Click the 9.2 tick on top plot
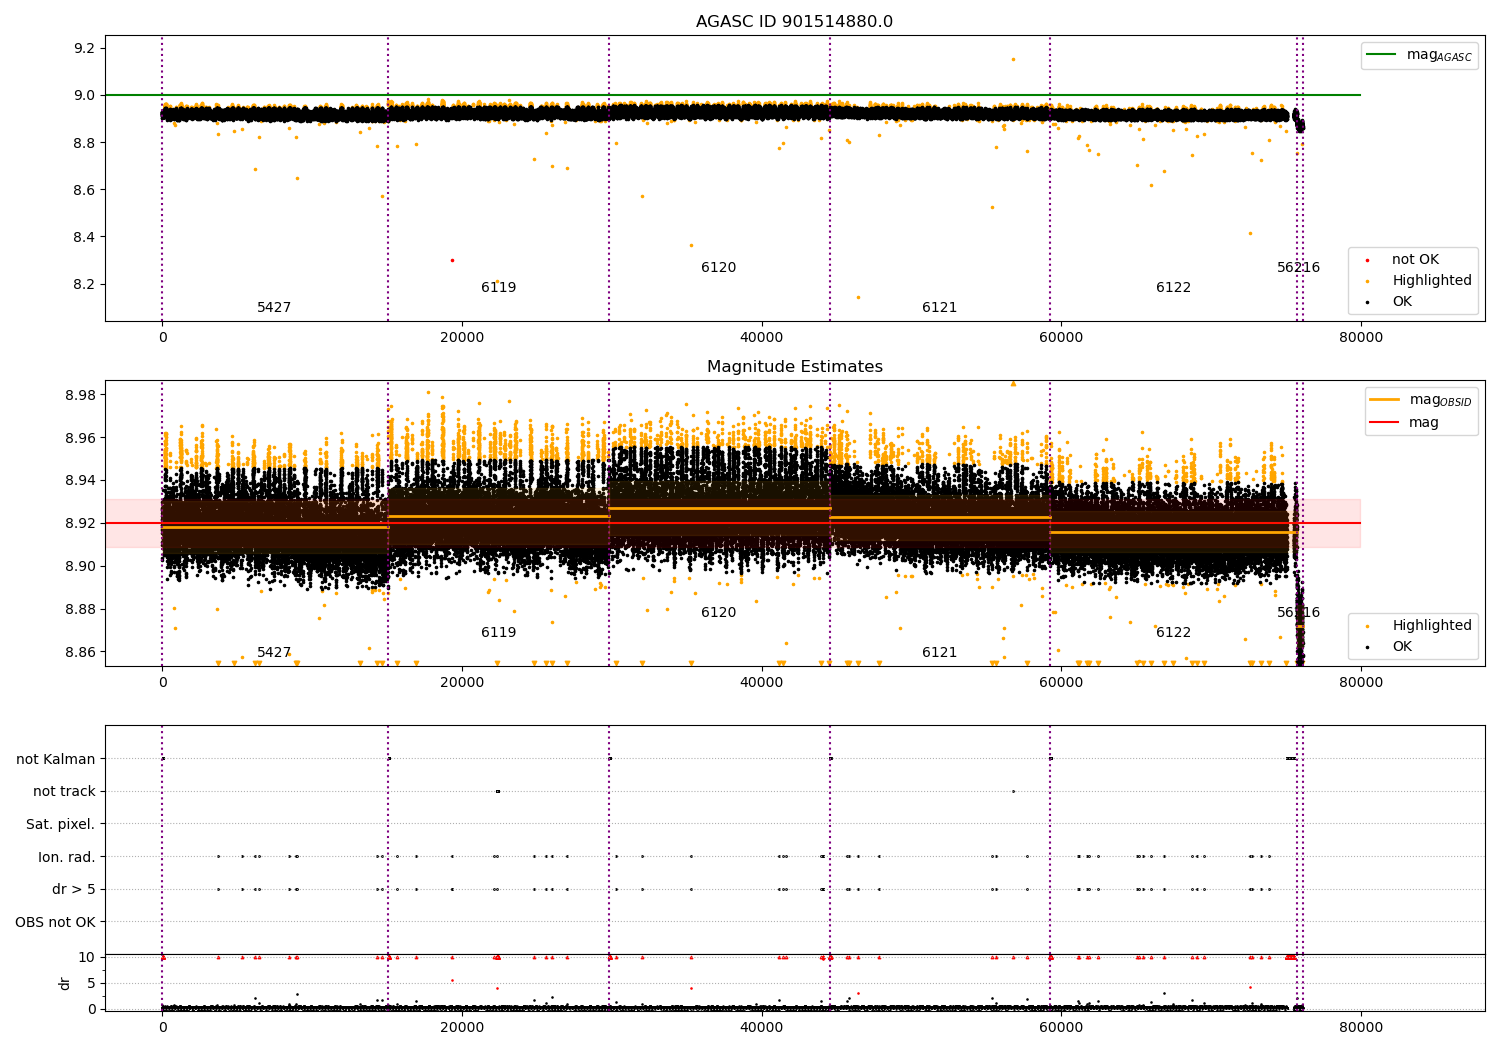This screenshot has width=1500, height=1050. coord(85,49)
